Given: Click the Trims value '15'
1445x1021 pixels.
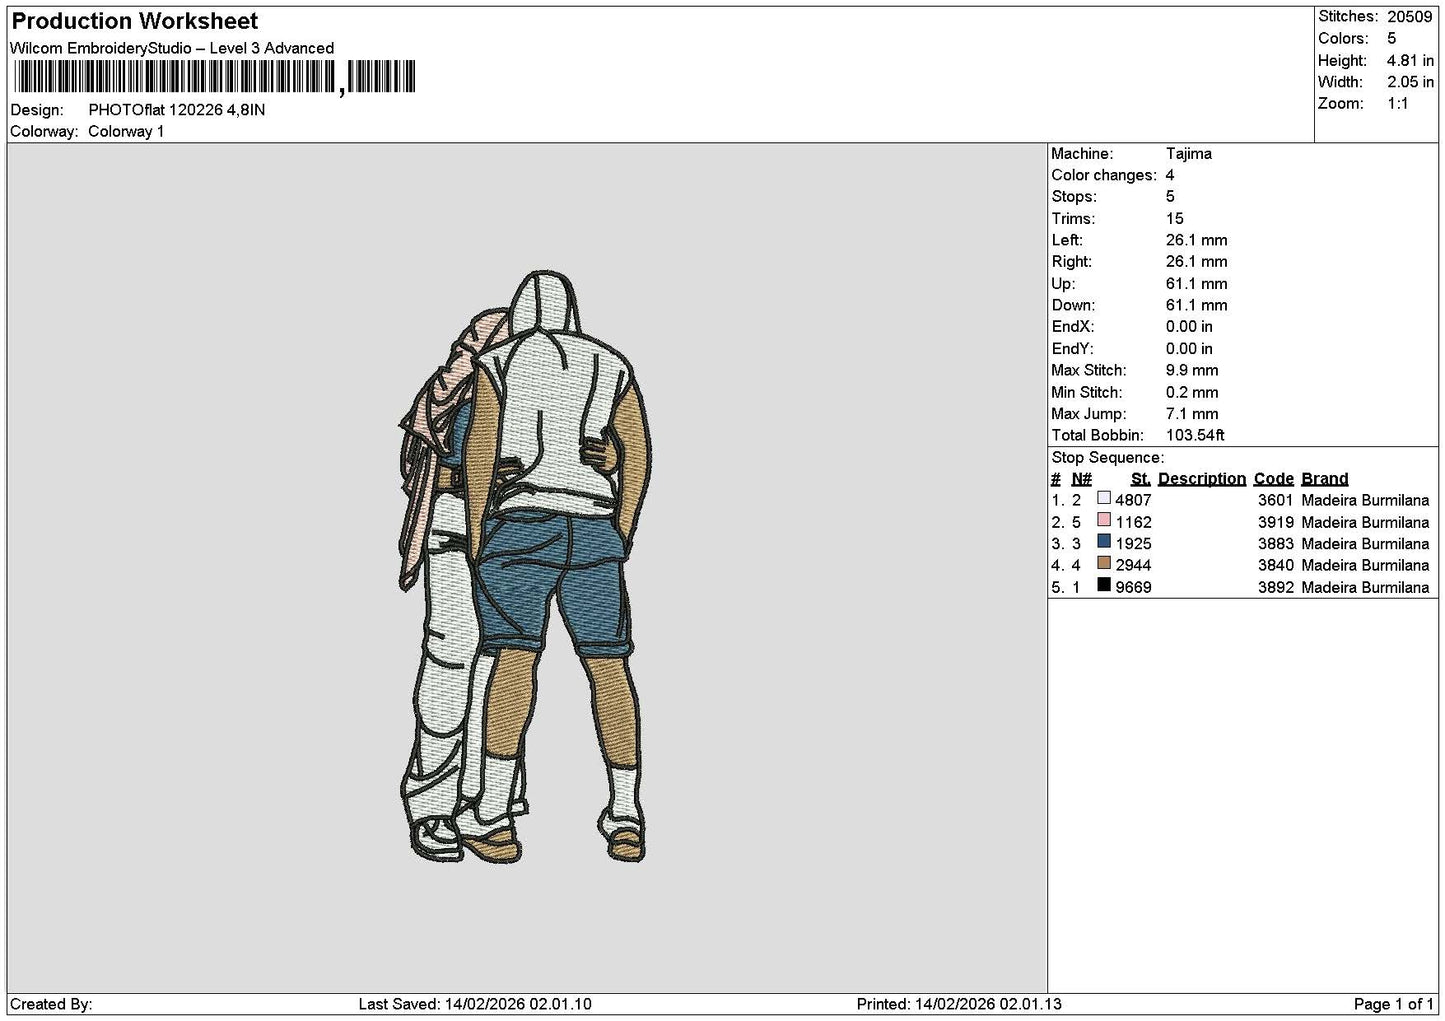Looking at the screenshot, I should pyautogui.click(x=1175, y=219).
